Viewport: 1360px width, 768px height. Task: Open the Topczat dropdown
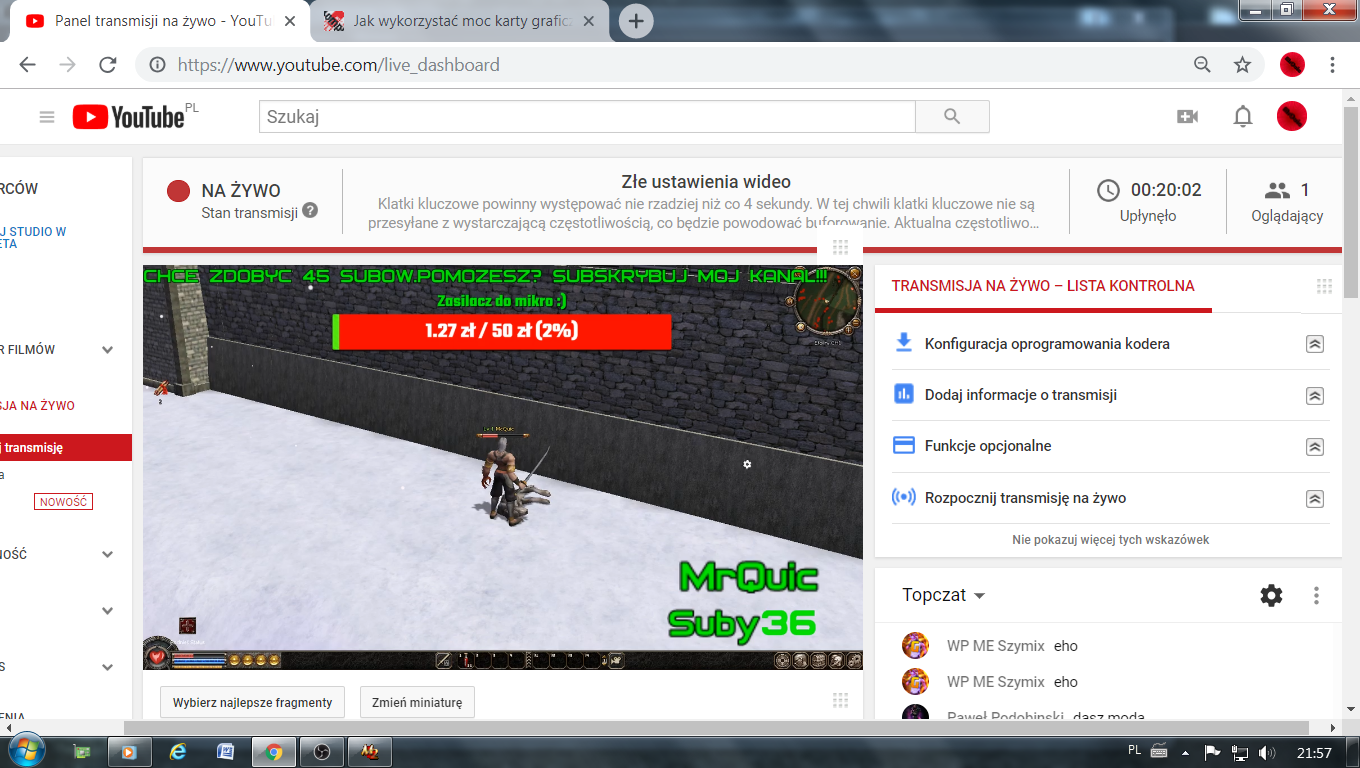pos(943,595)
